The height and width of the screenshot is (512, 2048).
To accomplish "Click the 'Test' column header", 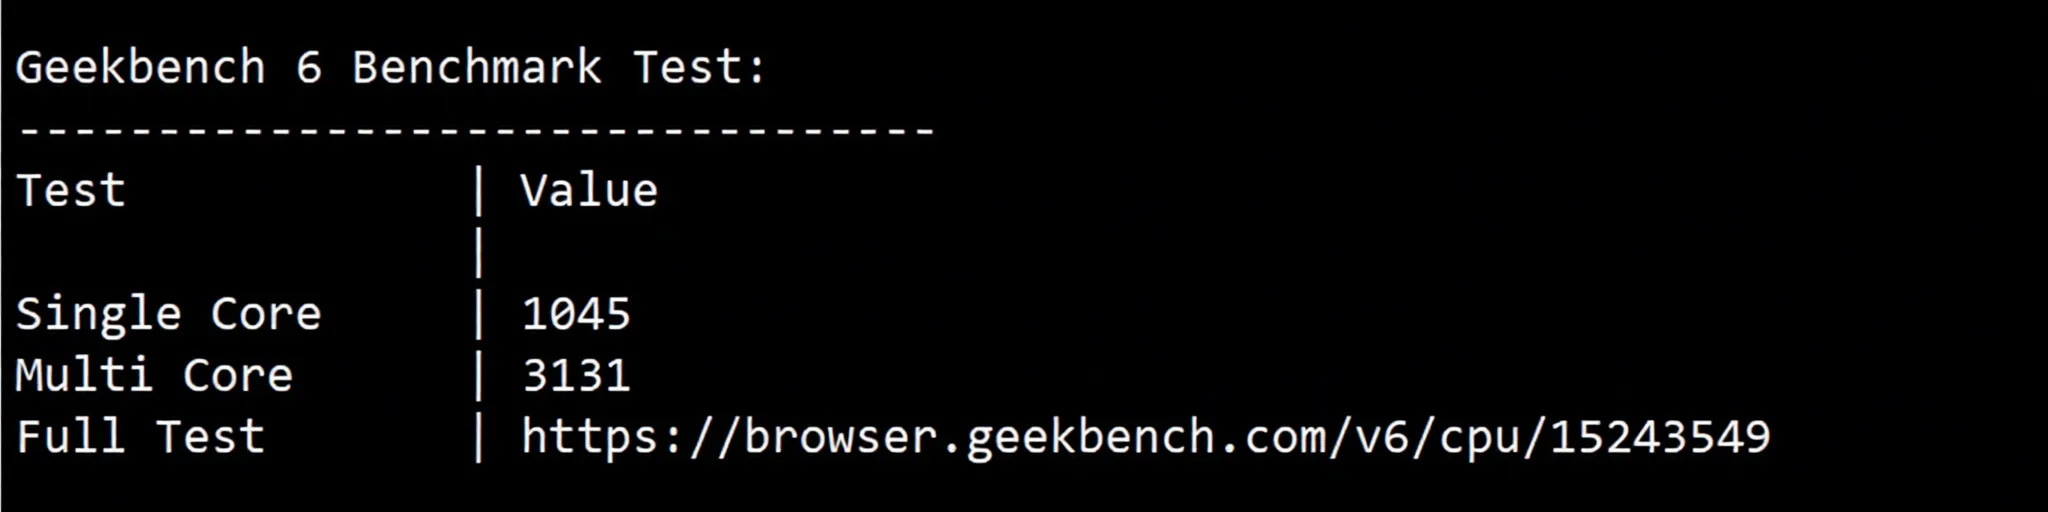I will pos(71,190).
